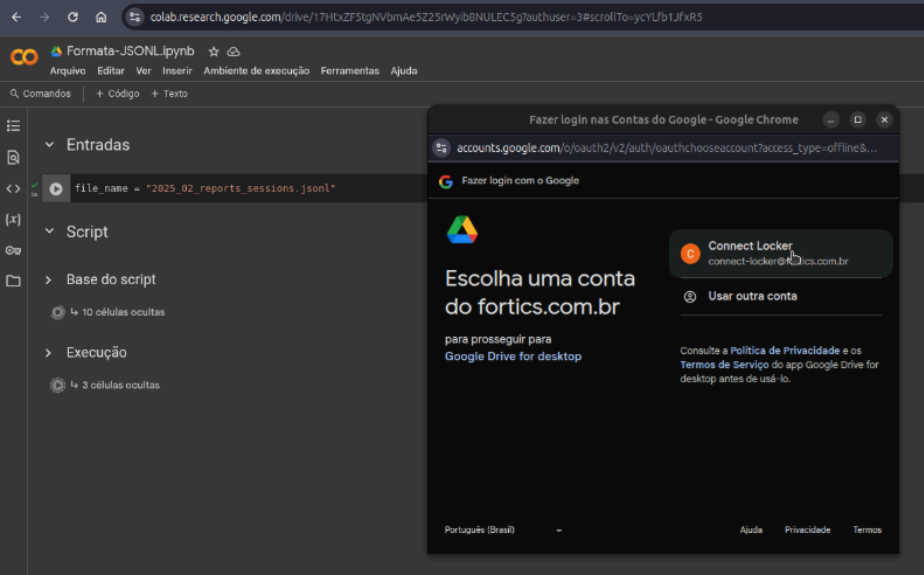Image resolution: width=924 pixels, height=575 pixels.
Task: Open the Ajuda menu in Colab
Action: [404, 71]
